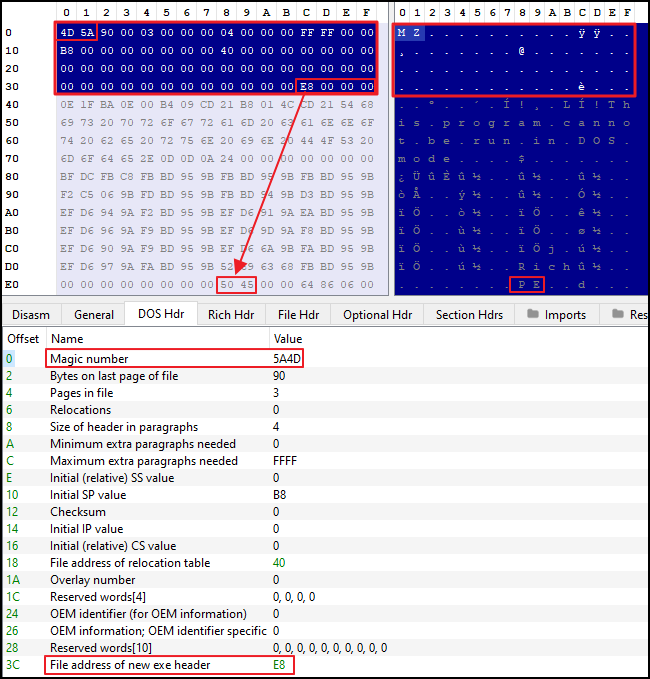Edit the 5A4D magic number value
The image size is (650, 679).
pyautogui.click(x=287, y=359)
